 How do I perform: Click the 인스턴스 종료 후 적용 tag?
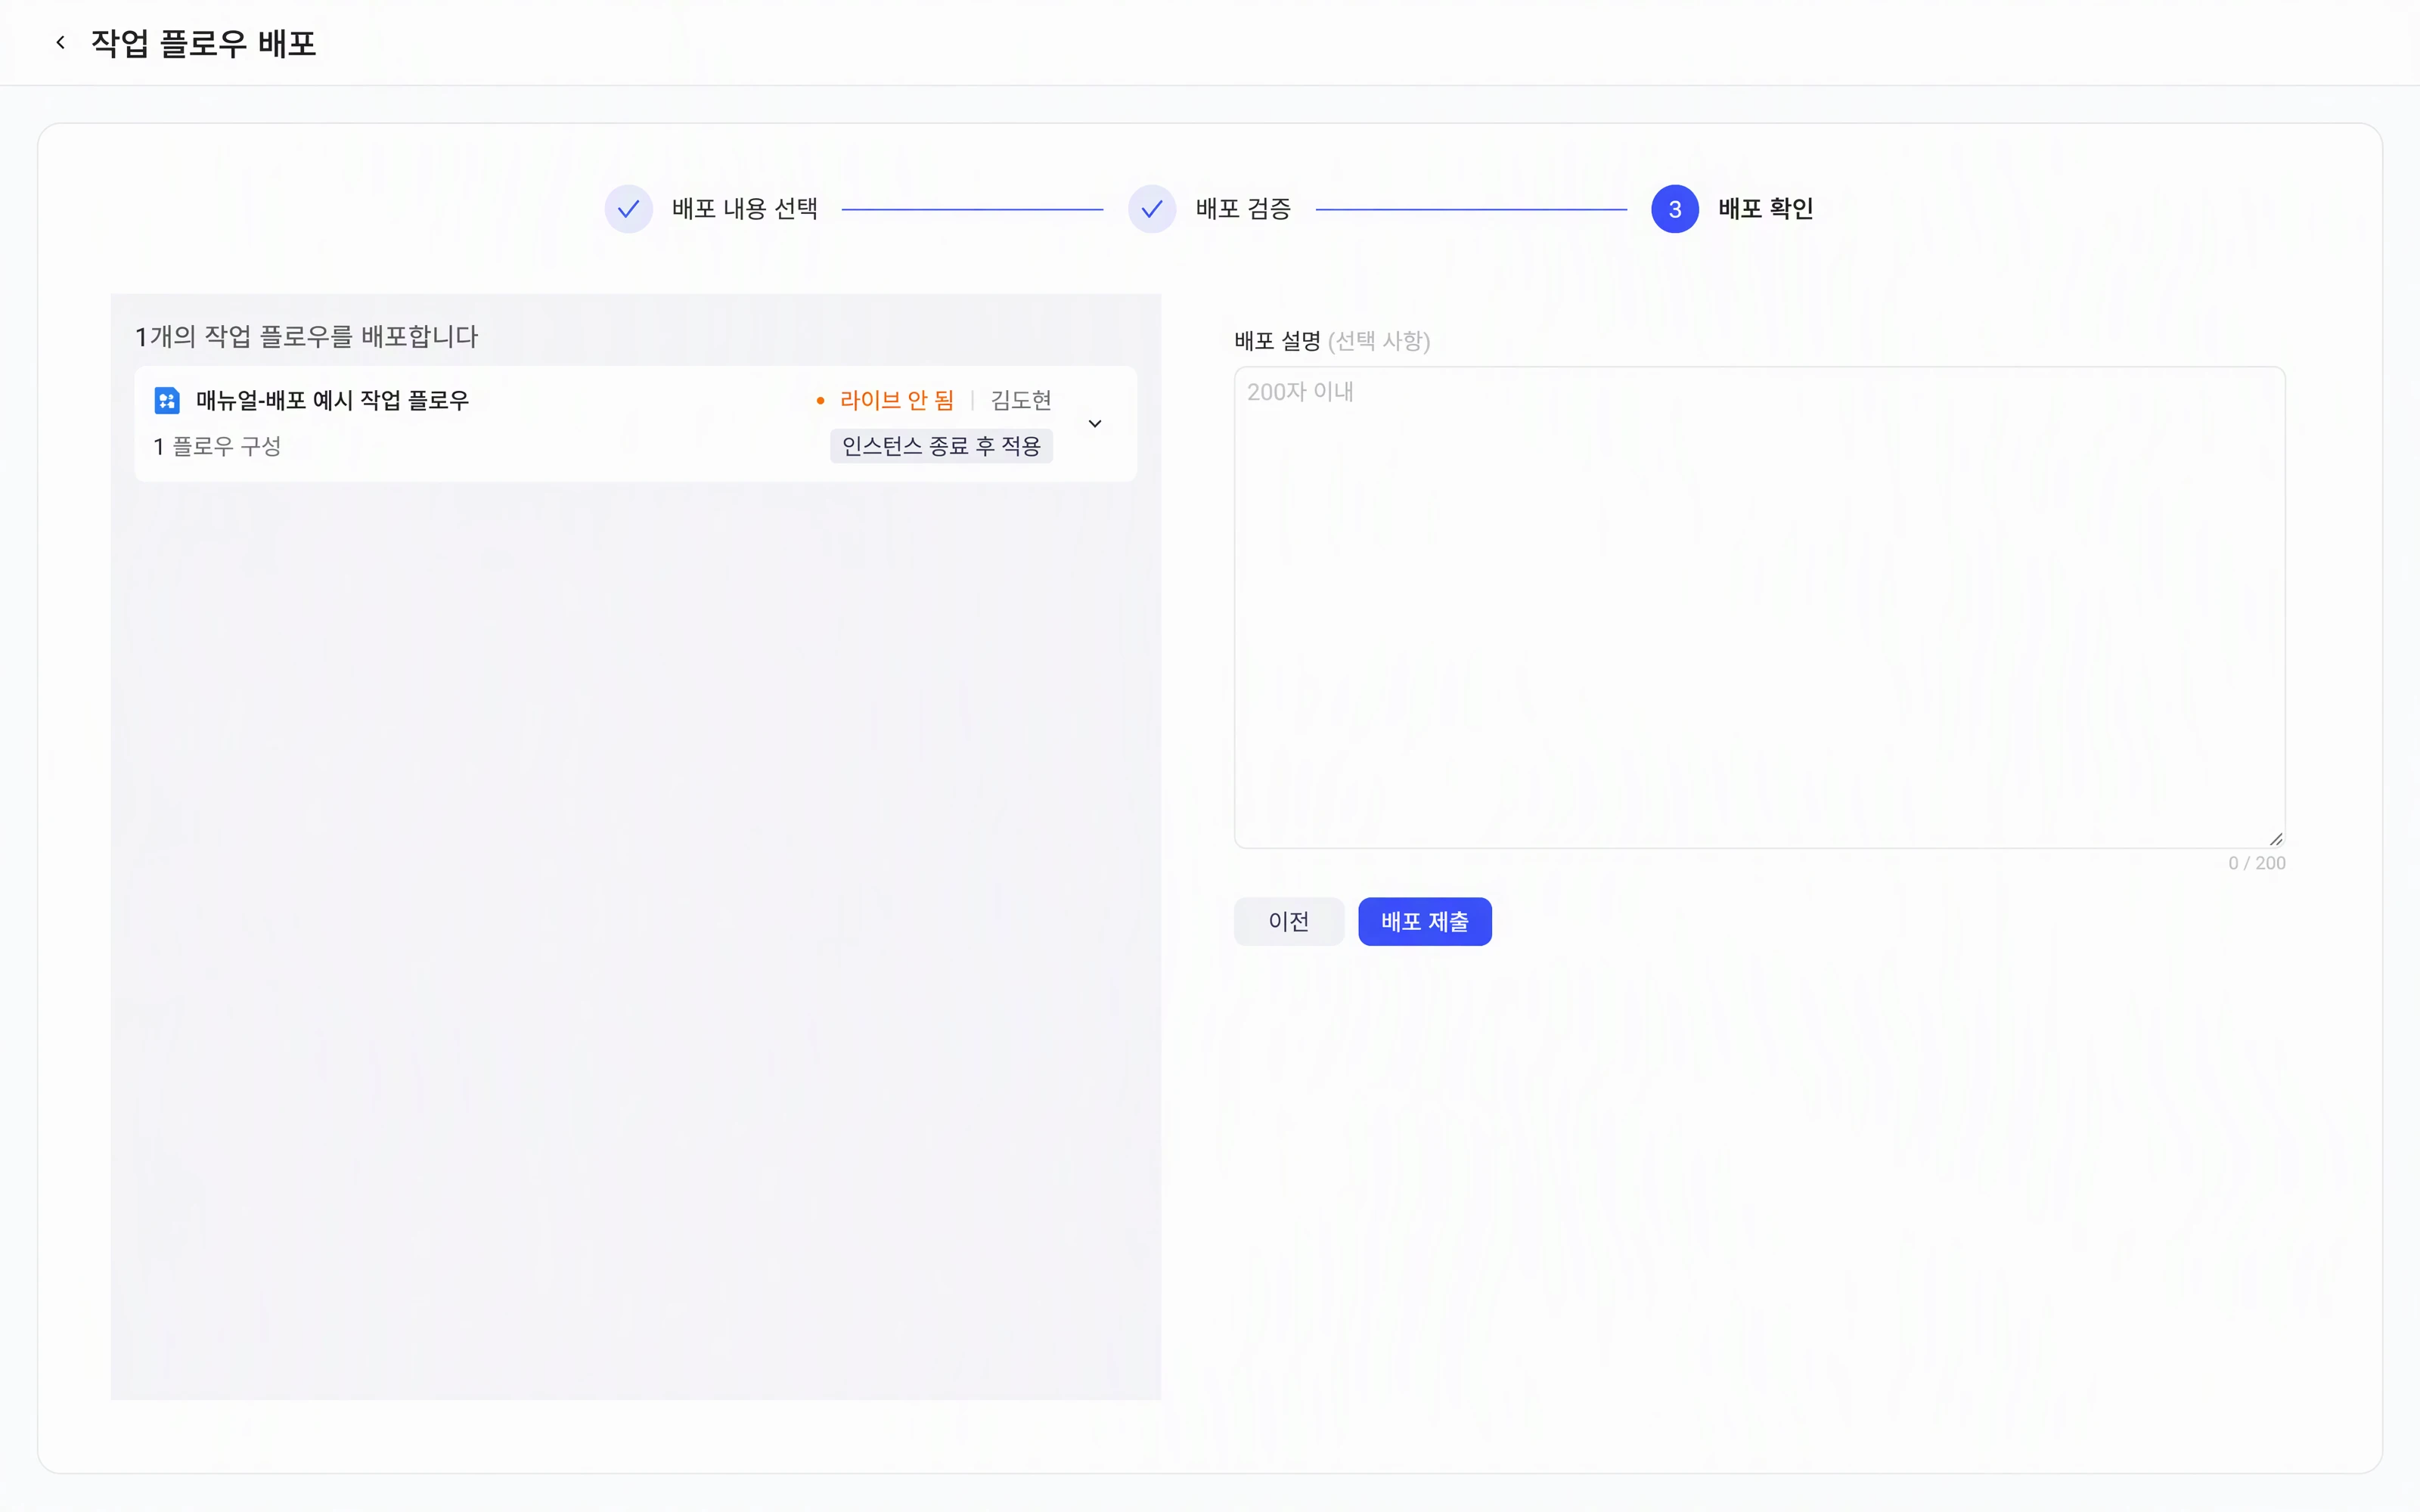941,446
